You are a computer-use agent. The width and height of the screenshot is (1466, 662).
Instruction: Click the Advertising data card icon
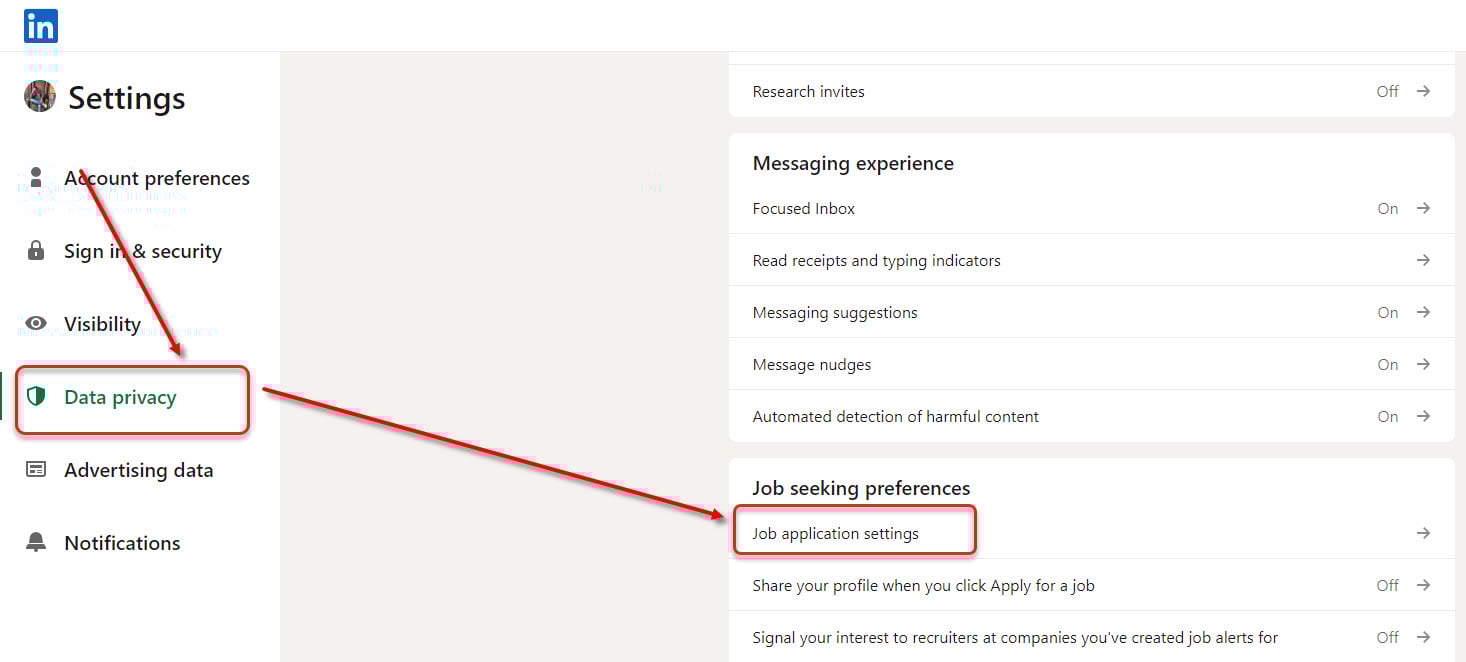pyautogui.click(x=36, y=470)
